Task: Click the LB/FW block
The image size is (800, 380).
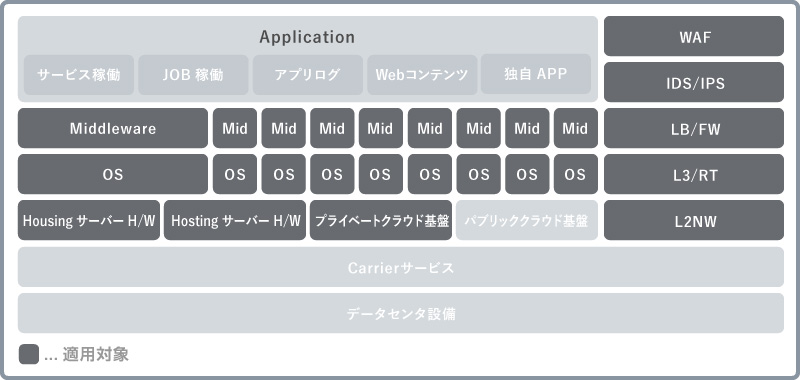Action: pyautogui.click(x=694, y=128)
